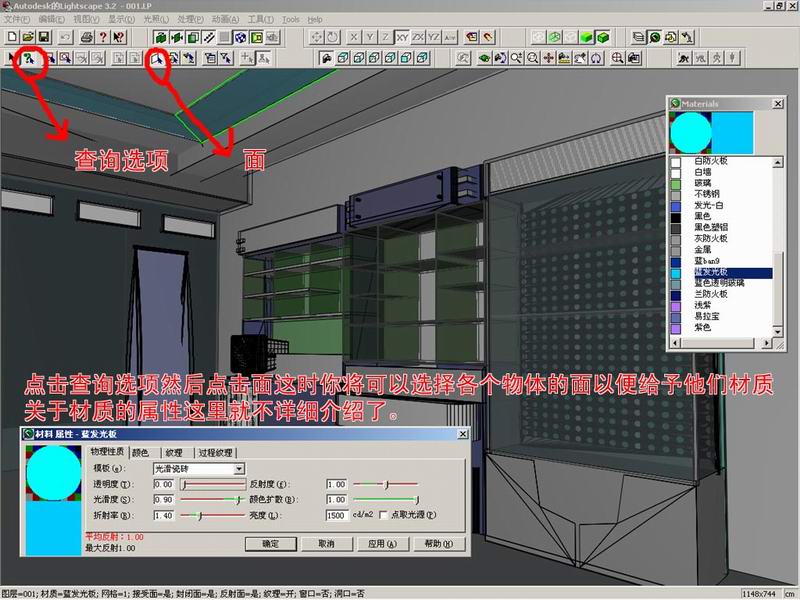Click the dotted diagonal line toolbar icon
Image resolution: width=800 pixels, height=600 pixels.
[x=209, y=37]
